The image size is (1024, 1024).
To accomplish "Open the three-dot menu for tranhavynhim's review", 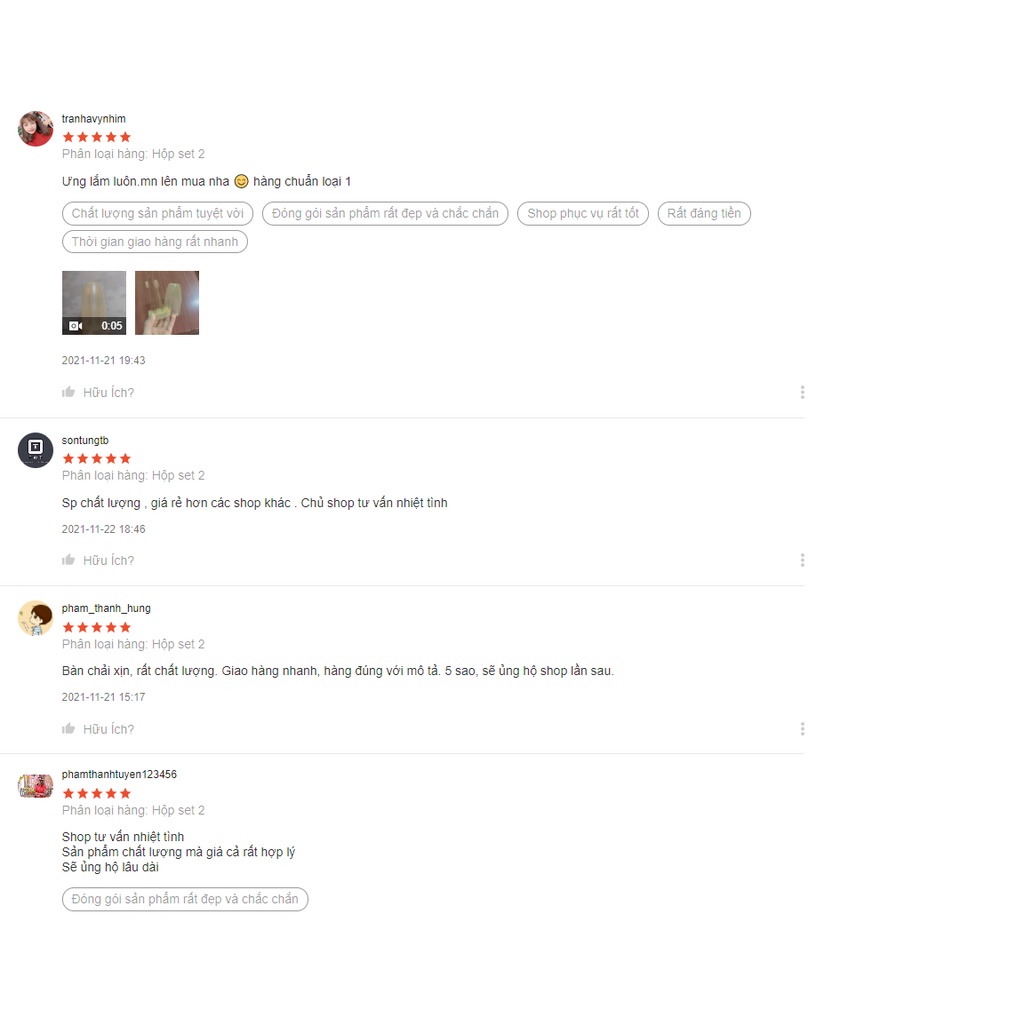I will pyautogui.click(x=802, y=392).
